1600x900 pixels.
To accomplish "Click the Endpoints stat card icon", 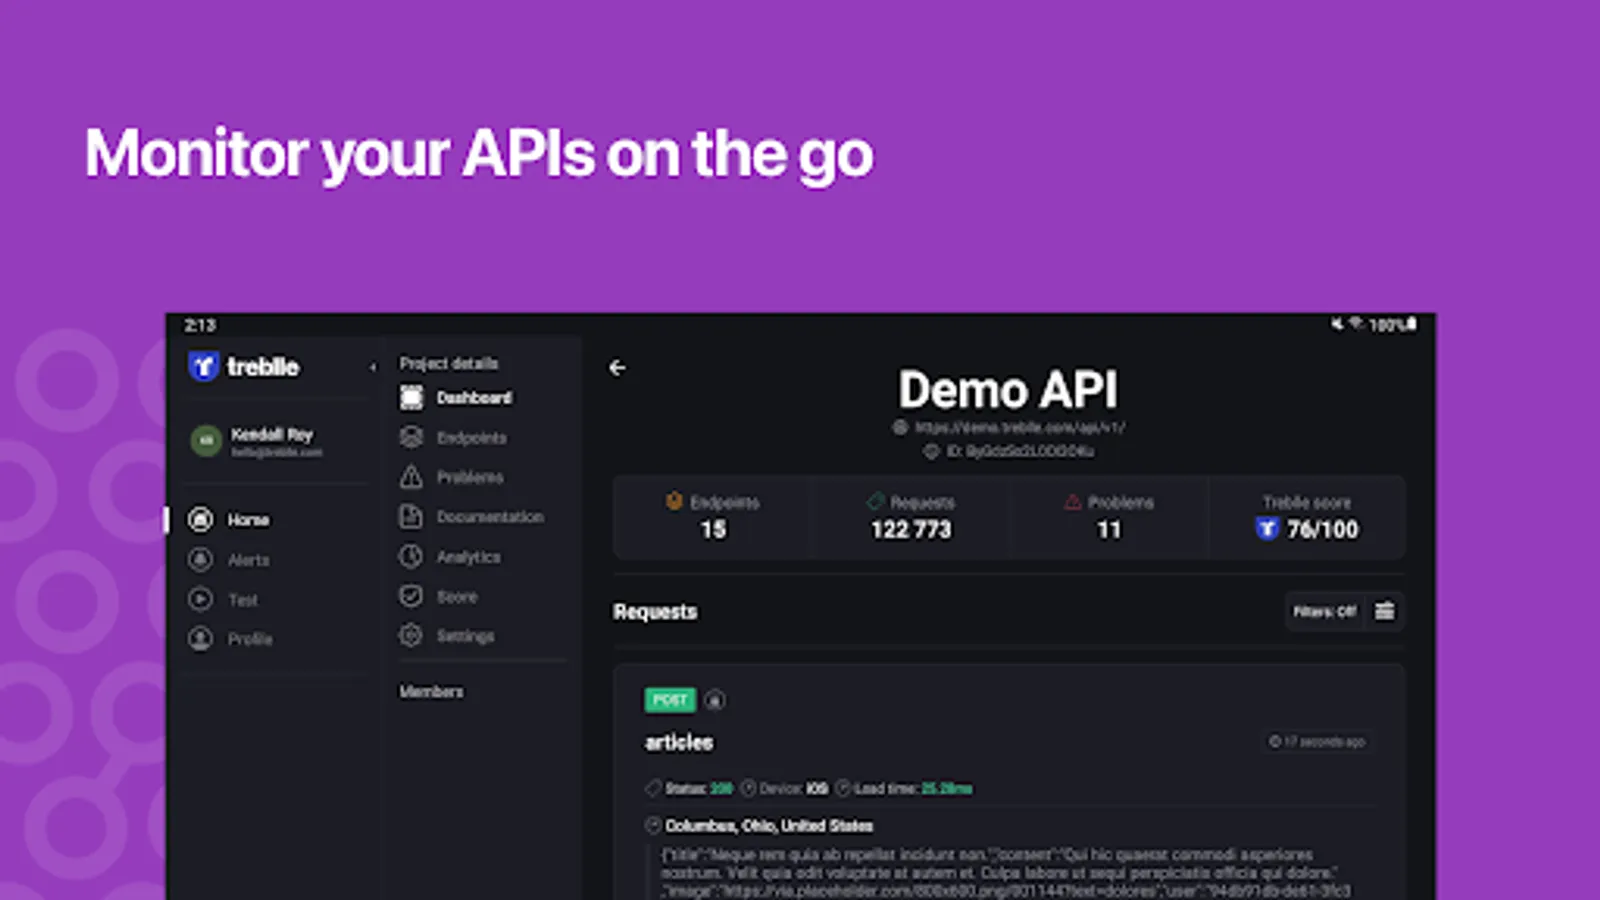I will 674,501.
